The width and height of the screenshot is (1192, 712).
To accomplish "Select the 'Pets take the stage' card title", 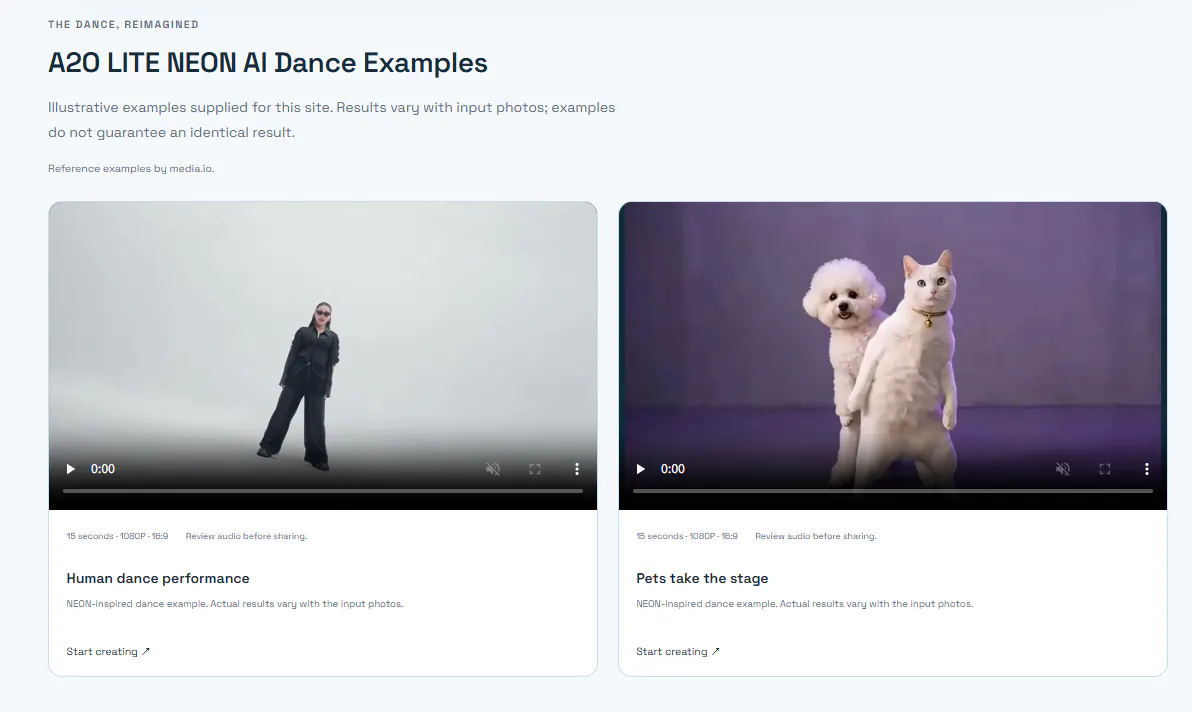I will 702,578.
